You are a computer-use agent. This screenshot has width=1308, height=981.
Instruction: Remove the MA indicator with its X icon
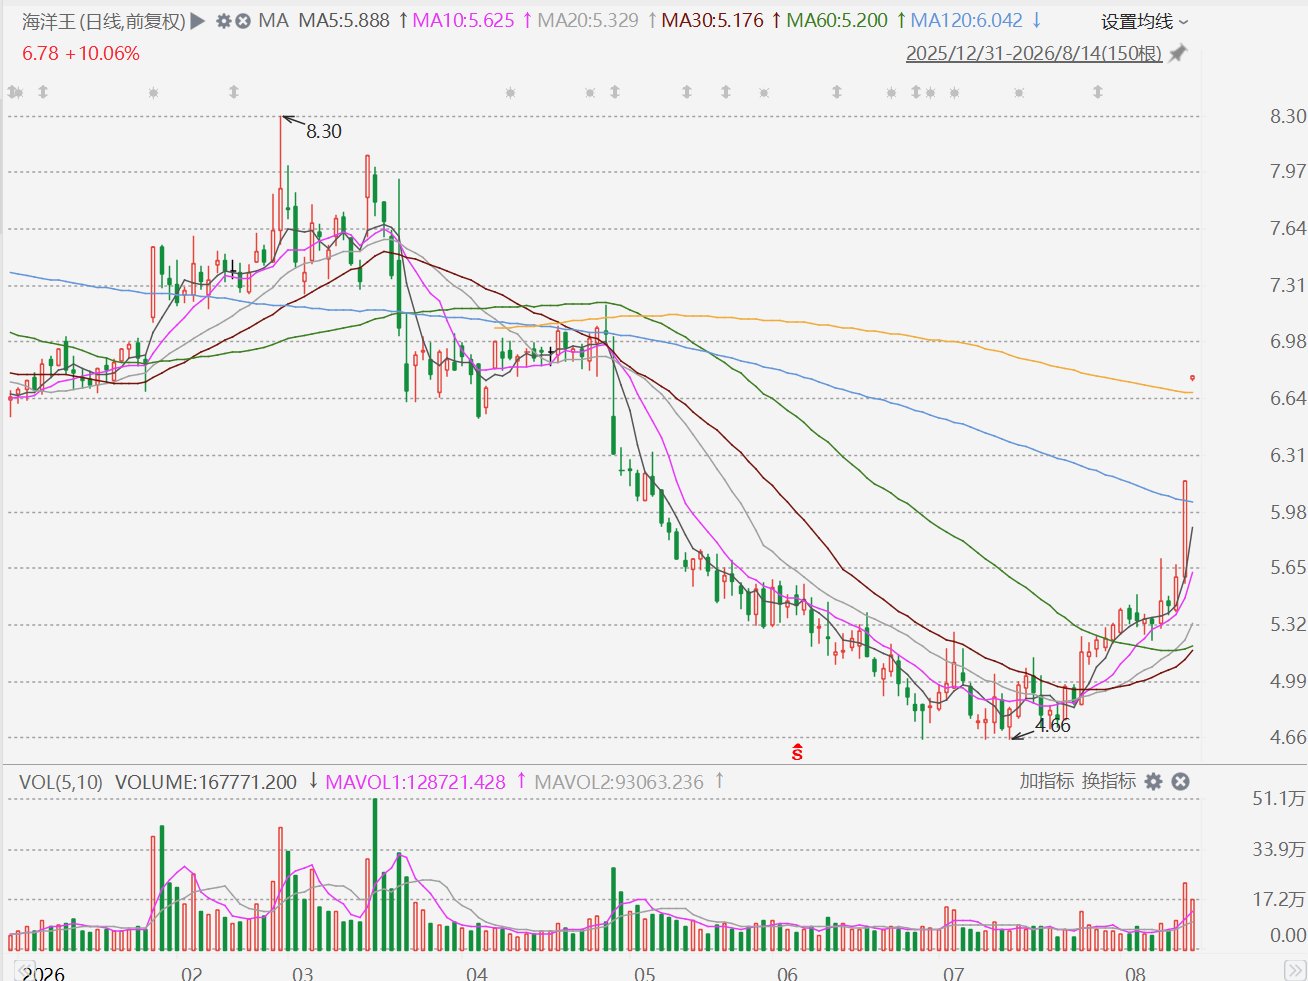[x=243, y=20]
